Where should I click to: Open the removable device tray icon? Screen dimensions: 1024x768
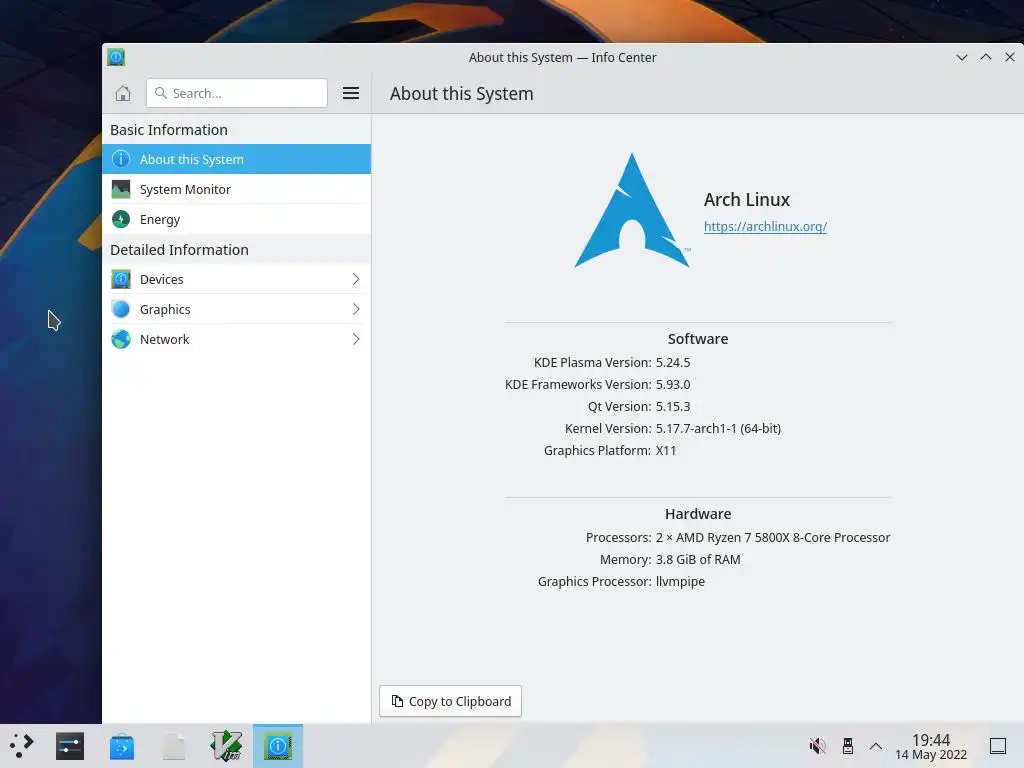point(848,746)
